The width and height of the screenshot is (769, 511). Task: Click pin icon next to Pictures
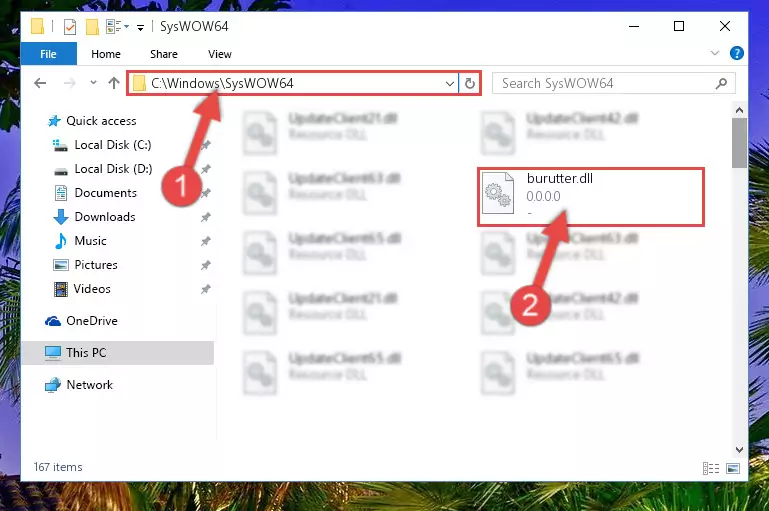(205, 265)
